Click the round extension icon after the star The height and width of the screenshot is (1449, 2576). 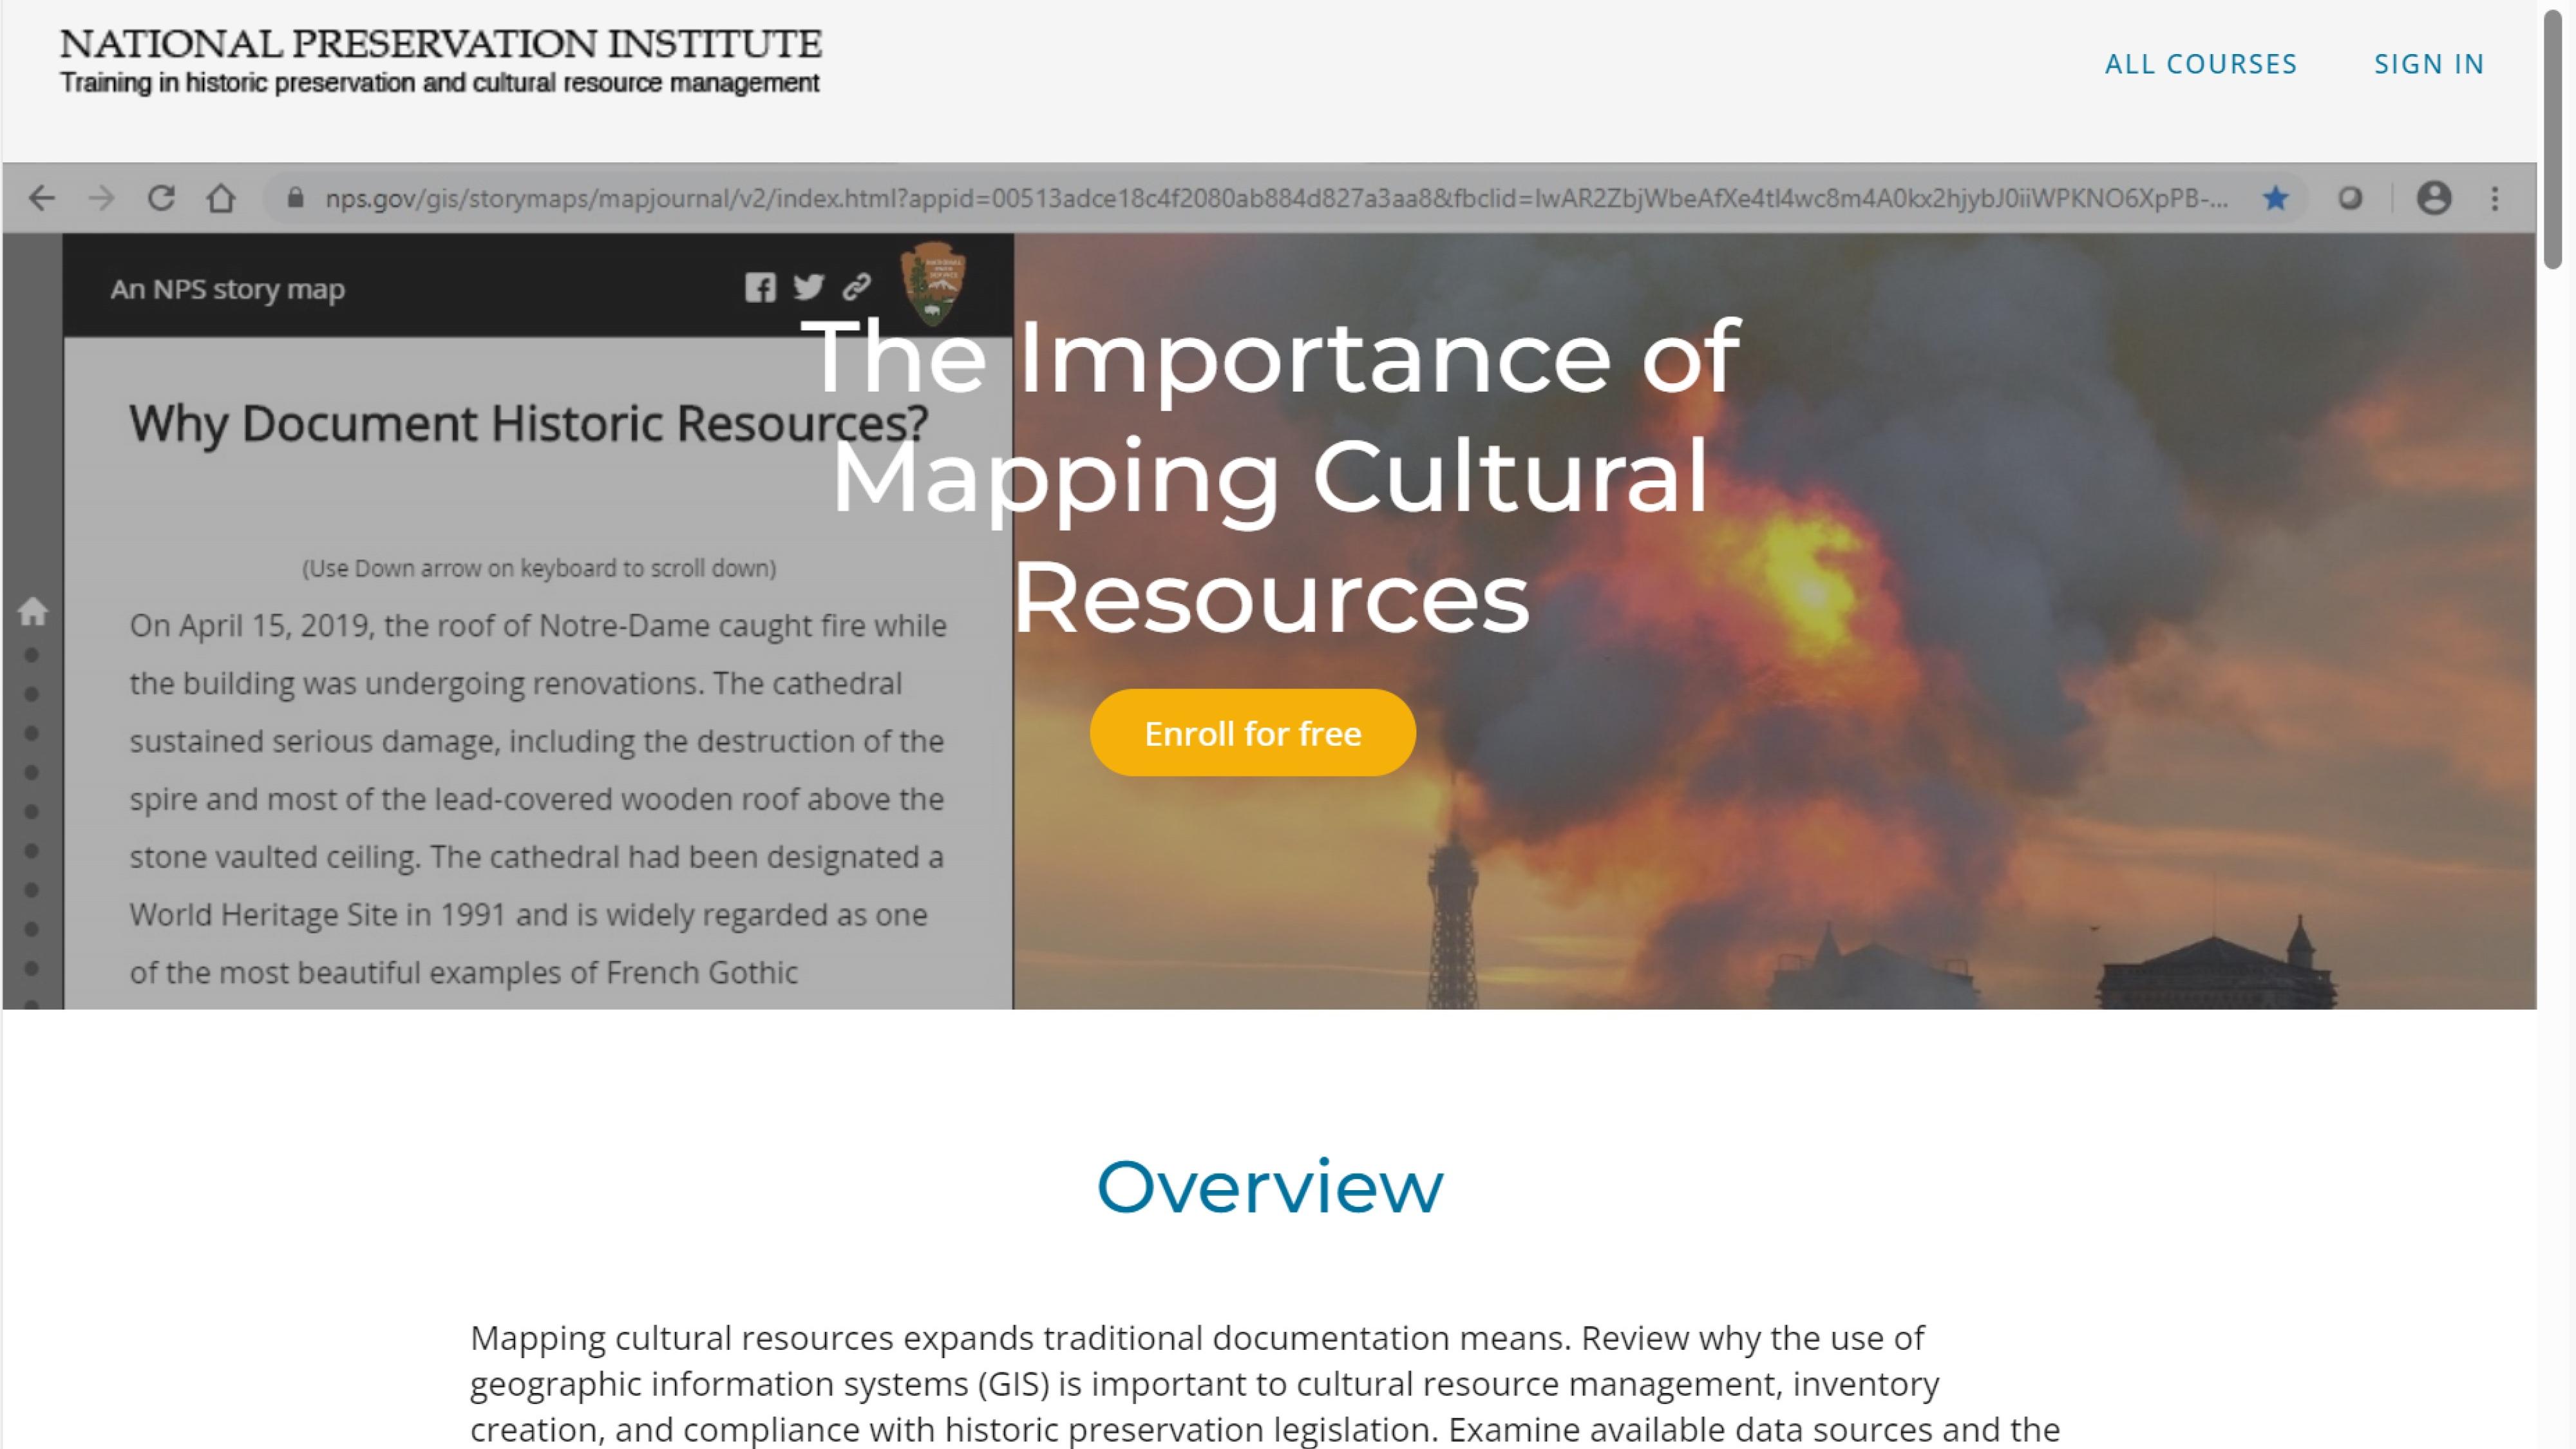2350,198
